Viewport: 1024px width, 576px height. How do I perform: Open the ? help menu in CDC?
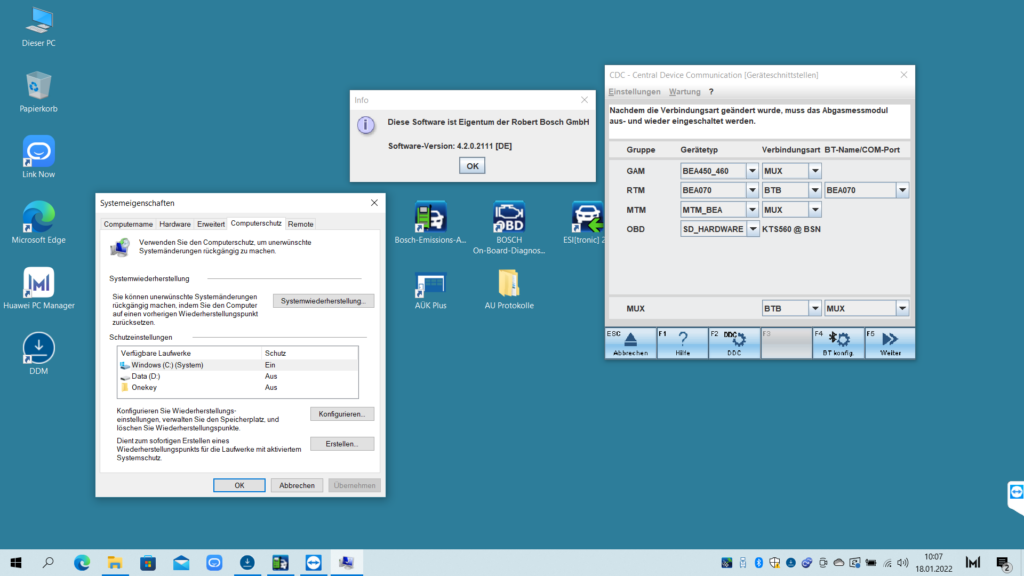pyautogui.click(x=711, y=91)
